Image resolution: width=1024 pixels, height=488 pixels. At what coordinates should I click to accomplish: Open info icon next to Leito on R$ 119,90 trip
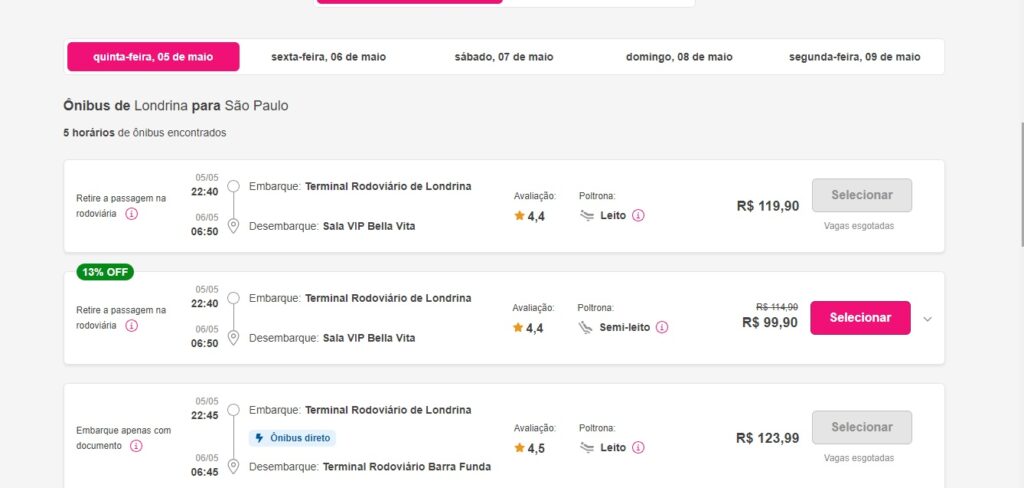(x=638, y=215)
